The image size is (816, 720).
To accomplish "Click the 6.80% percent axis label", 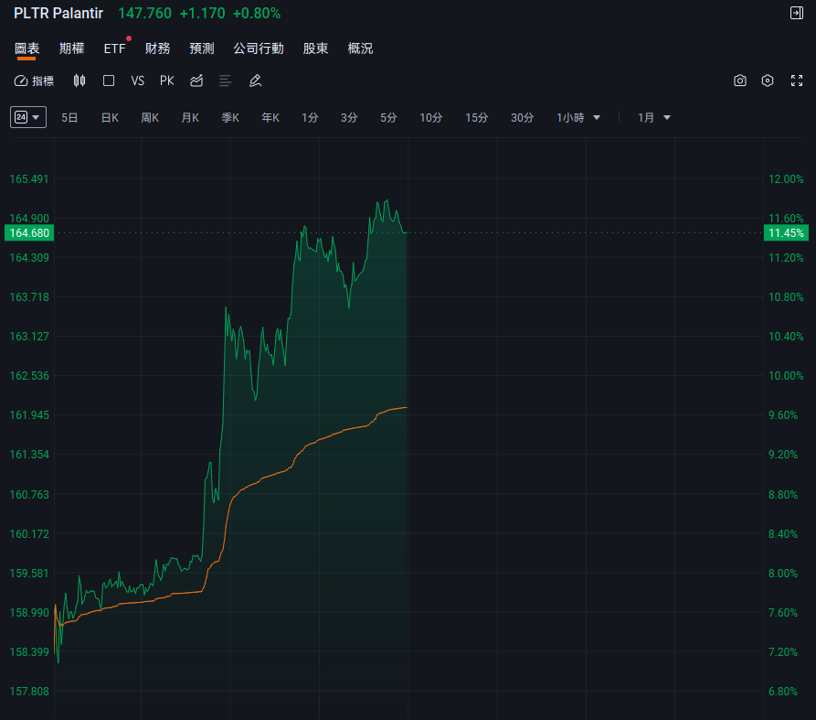I will 783,691.
